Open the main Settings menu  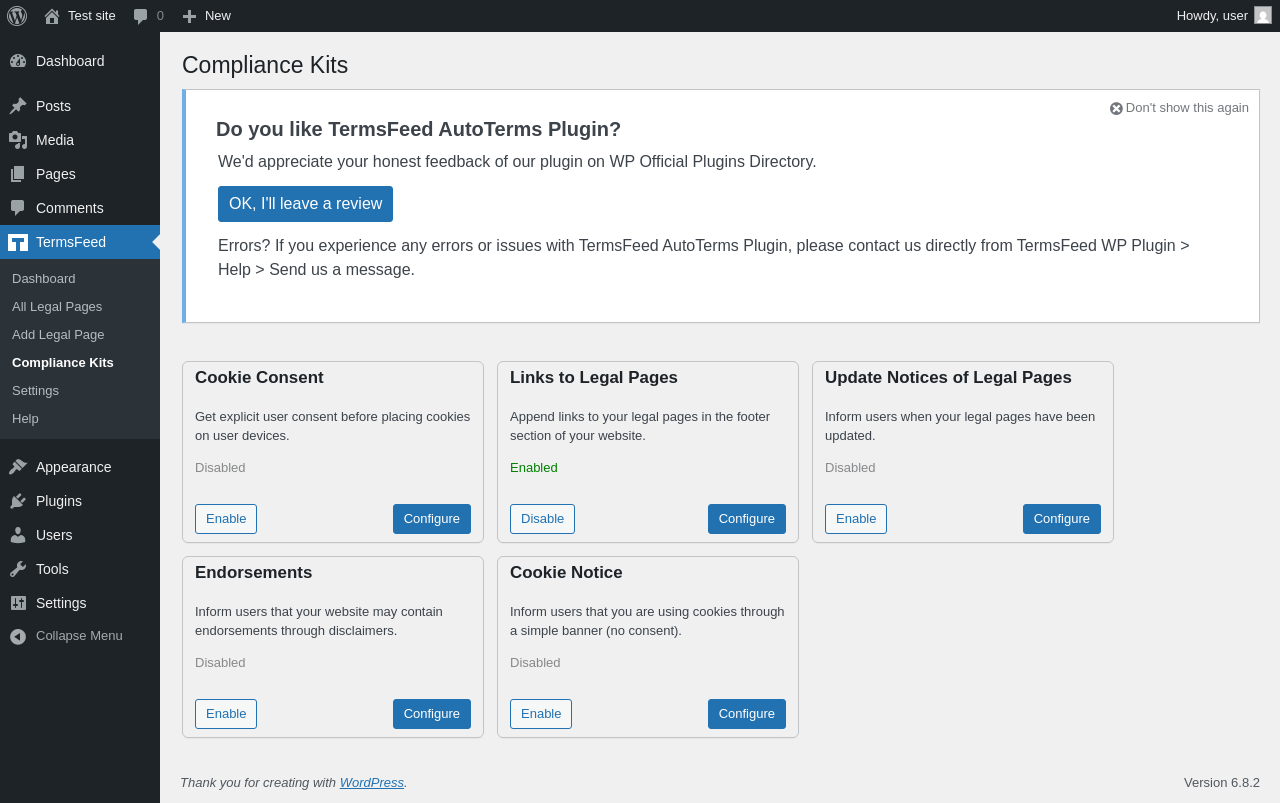point(80,603)
